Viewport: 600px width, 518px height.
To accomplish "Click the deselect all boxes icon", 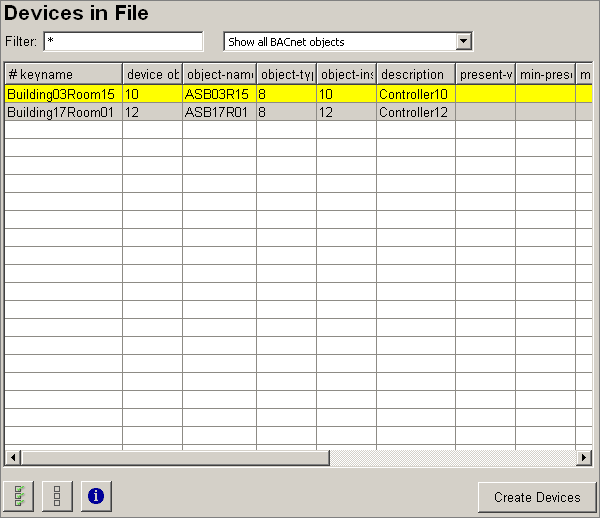I will click(57, 496).
